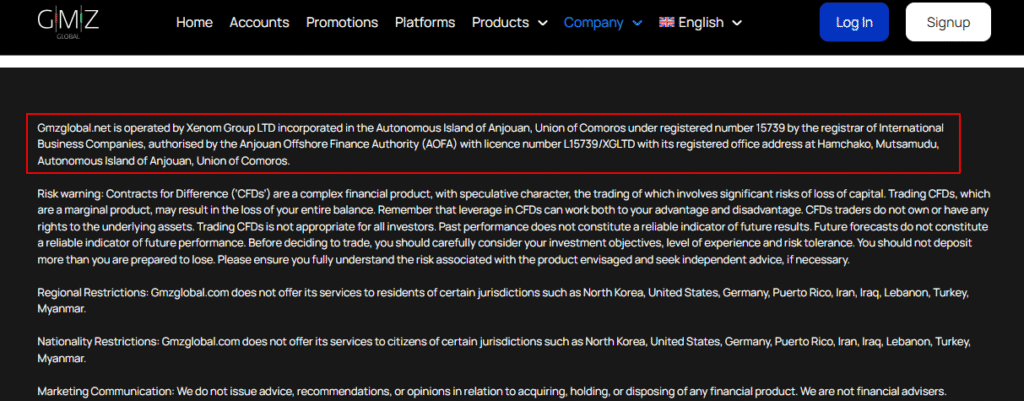Click the paragraph starting 'Nationality Restrictions'
Screen dimensions: 1024x401
pyautogui.click(x=504, y=350)
